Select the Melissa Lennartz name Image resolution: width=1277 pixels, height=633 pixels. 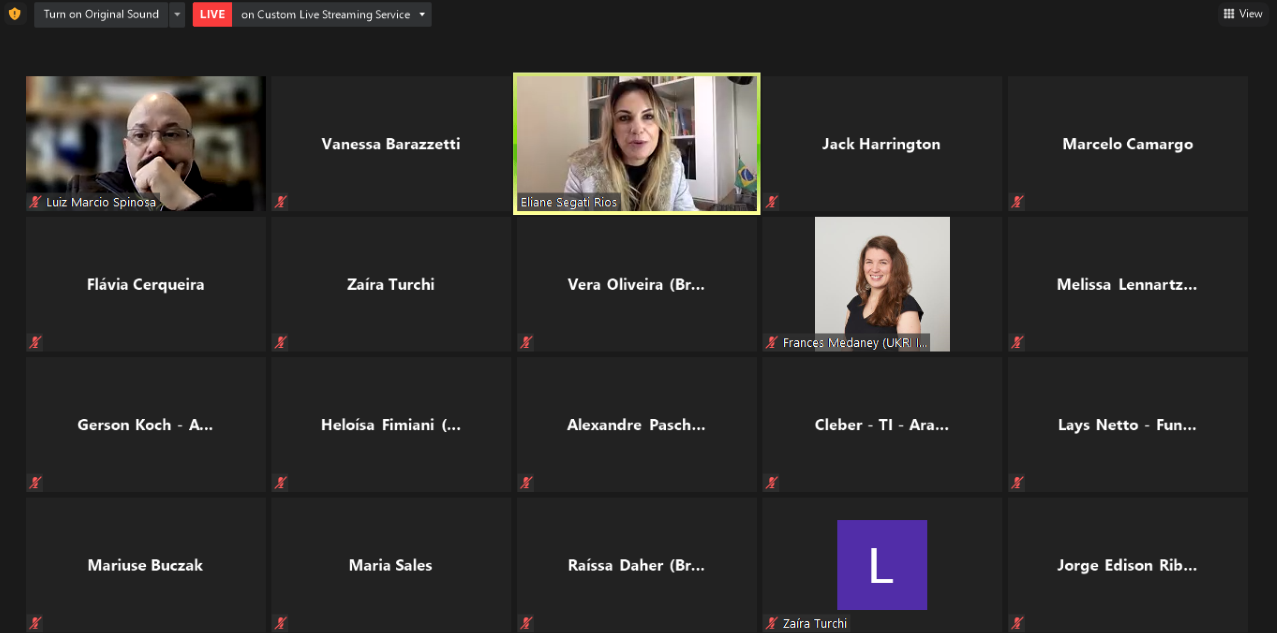point(1127,284)
